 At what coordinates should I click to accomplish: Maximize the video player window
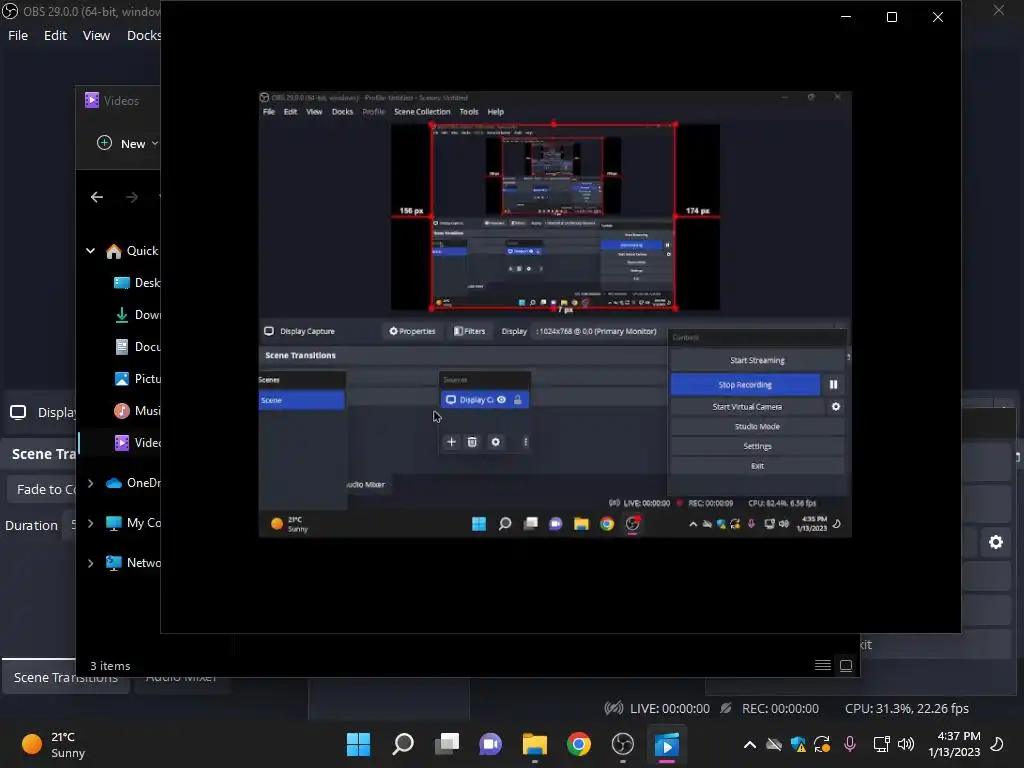tap(892, 17)
